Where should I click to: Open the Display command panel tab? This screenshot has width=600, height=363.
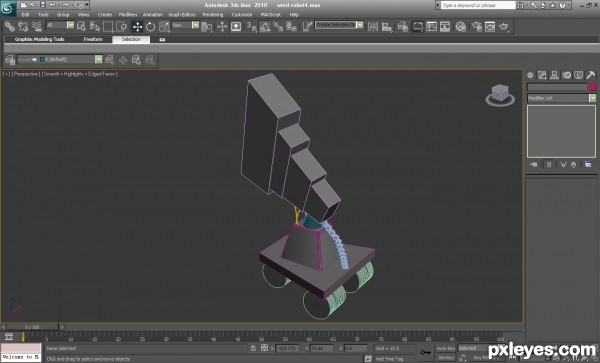point(579,75)
